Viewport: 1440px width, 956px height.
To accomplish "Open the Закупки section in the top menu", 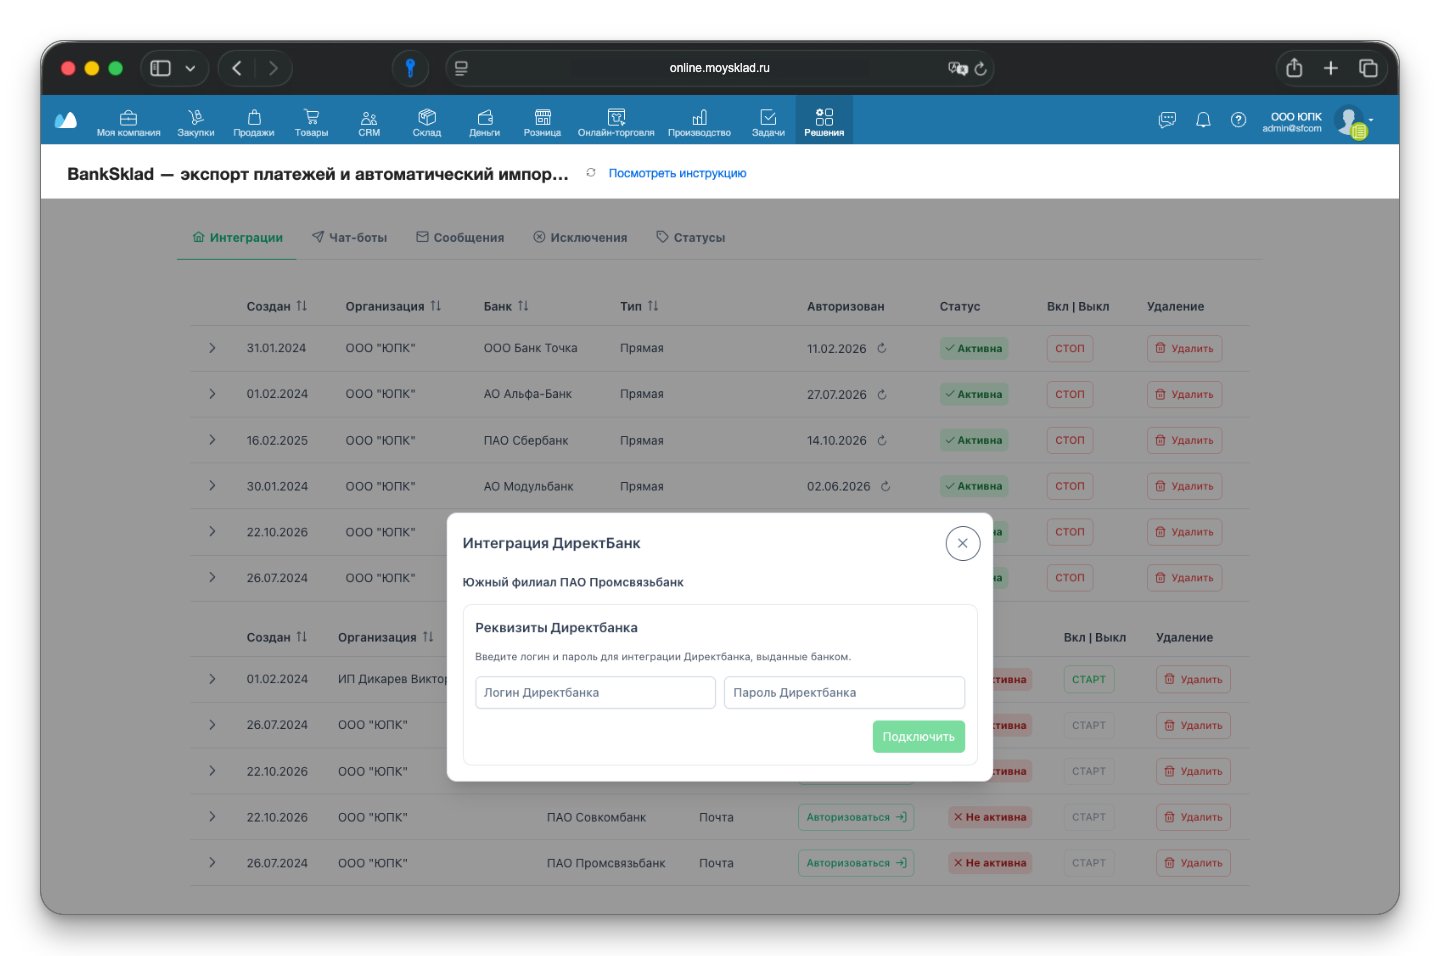I will [x=196, y=122].
